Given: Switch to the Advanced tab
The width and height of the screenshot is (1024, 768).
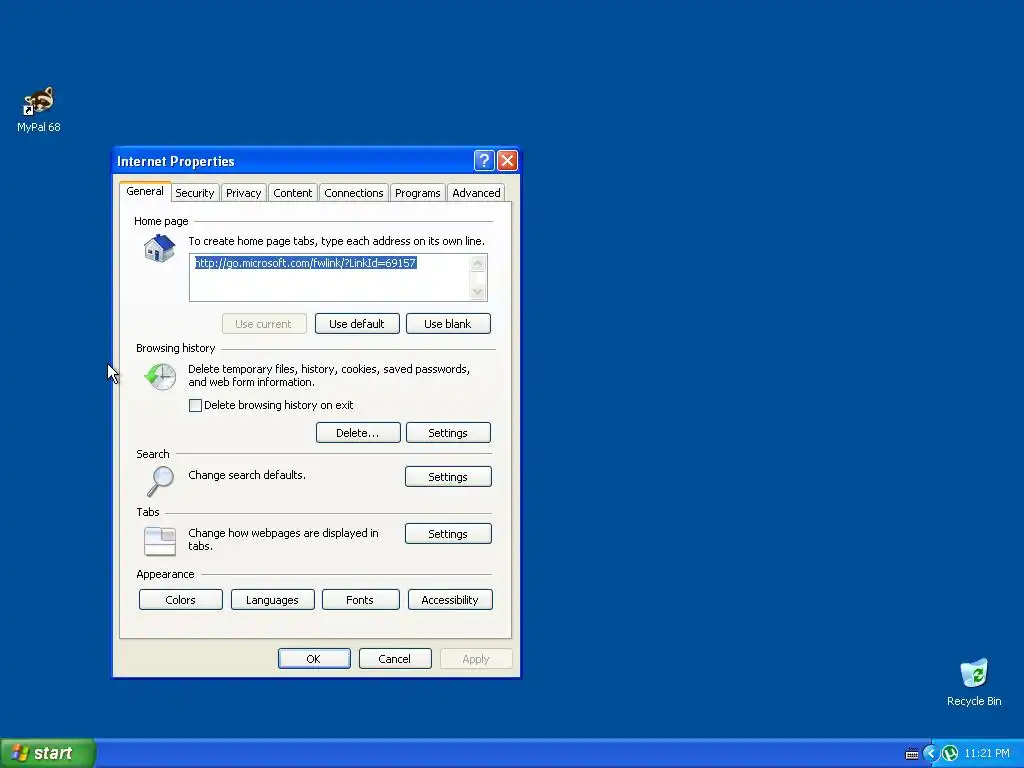Looking at the screenshot, I should coord(476,193).
